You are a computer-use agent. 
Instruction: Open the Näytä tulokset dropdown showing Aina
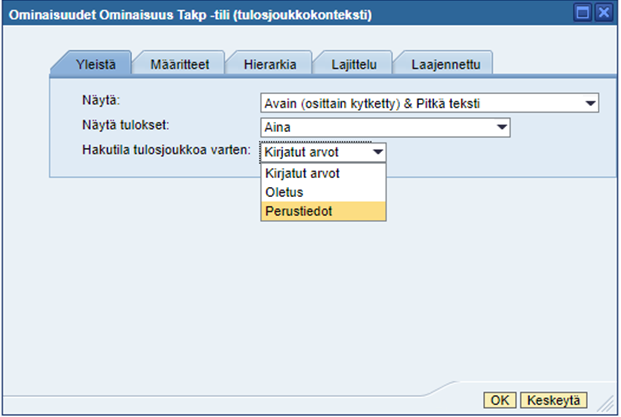502,127
